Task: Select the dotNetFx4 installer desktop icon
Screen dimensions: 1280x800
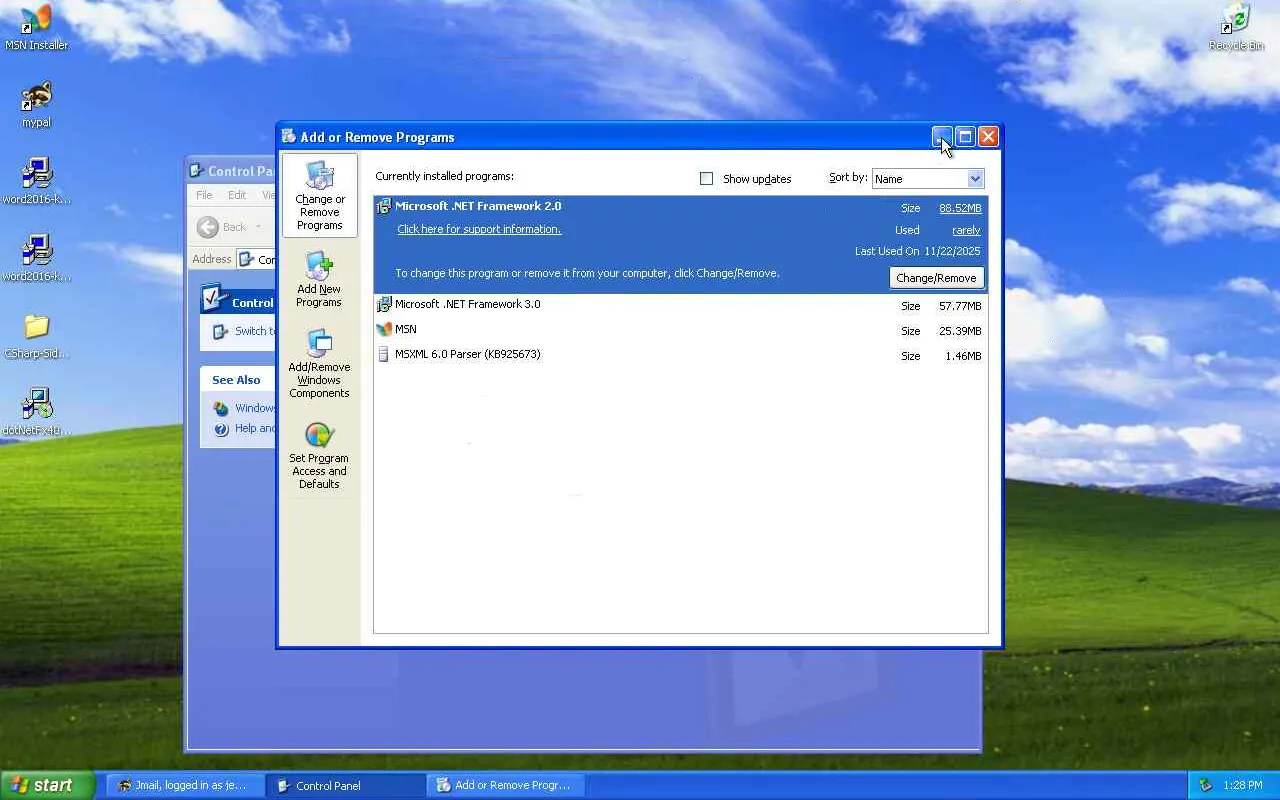Action: pos(36,412)
